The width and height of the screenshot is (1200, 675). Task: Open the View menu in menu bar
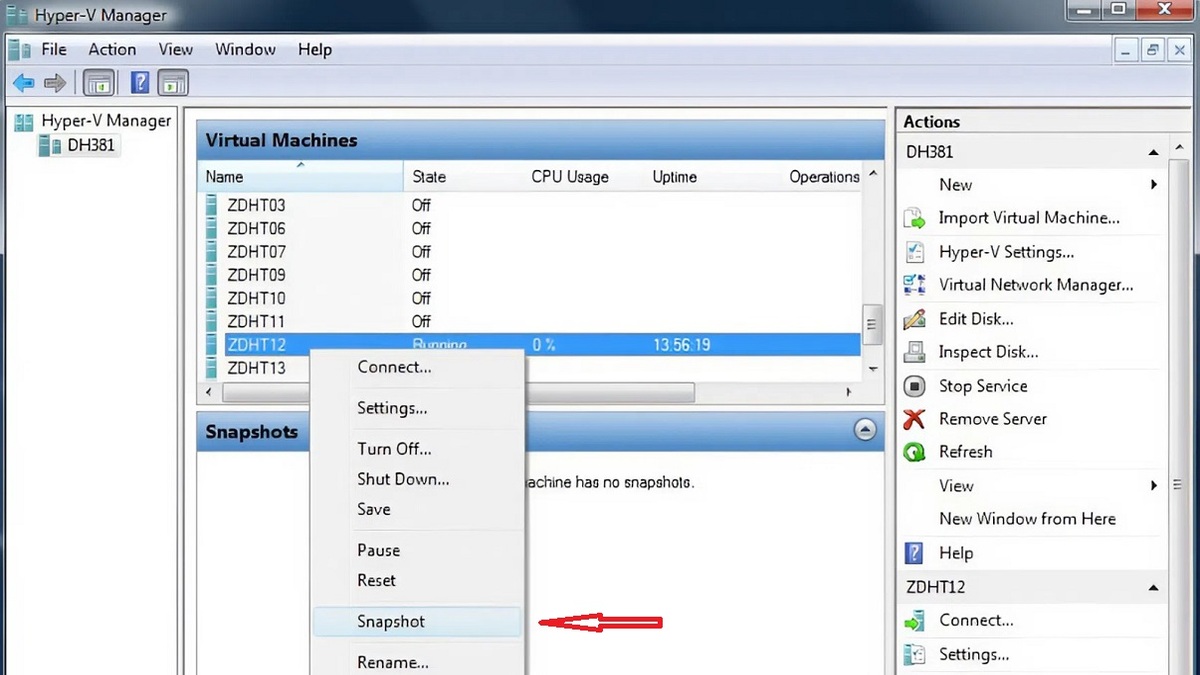click(176, 49)
